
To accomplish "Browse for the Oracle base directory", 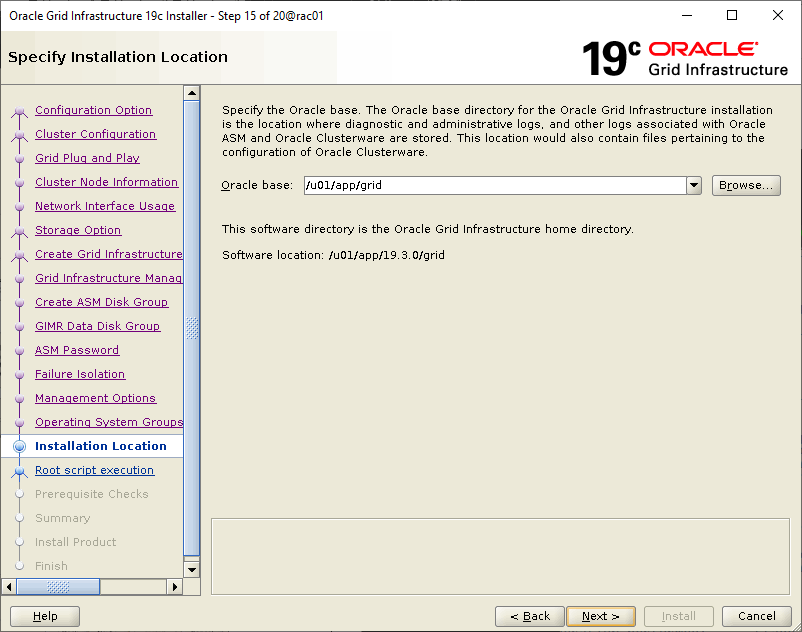I will 746,185.
